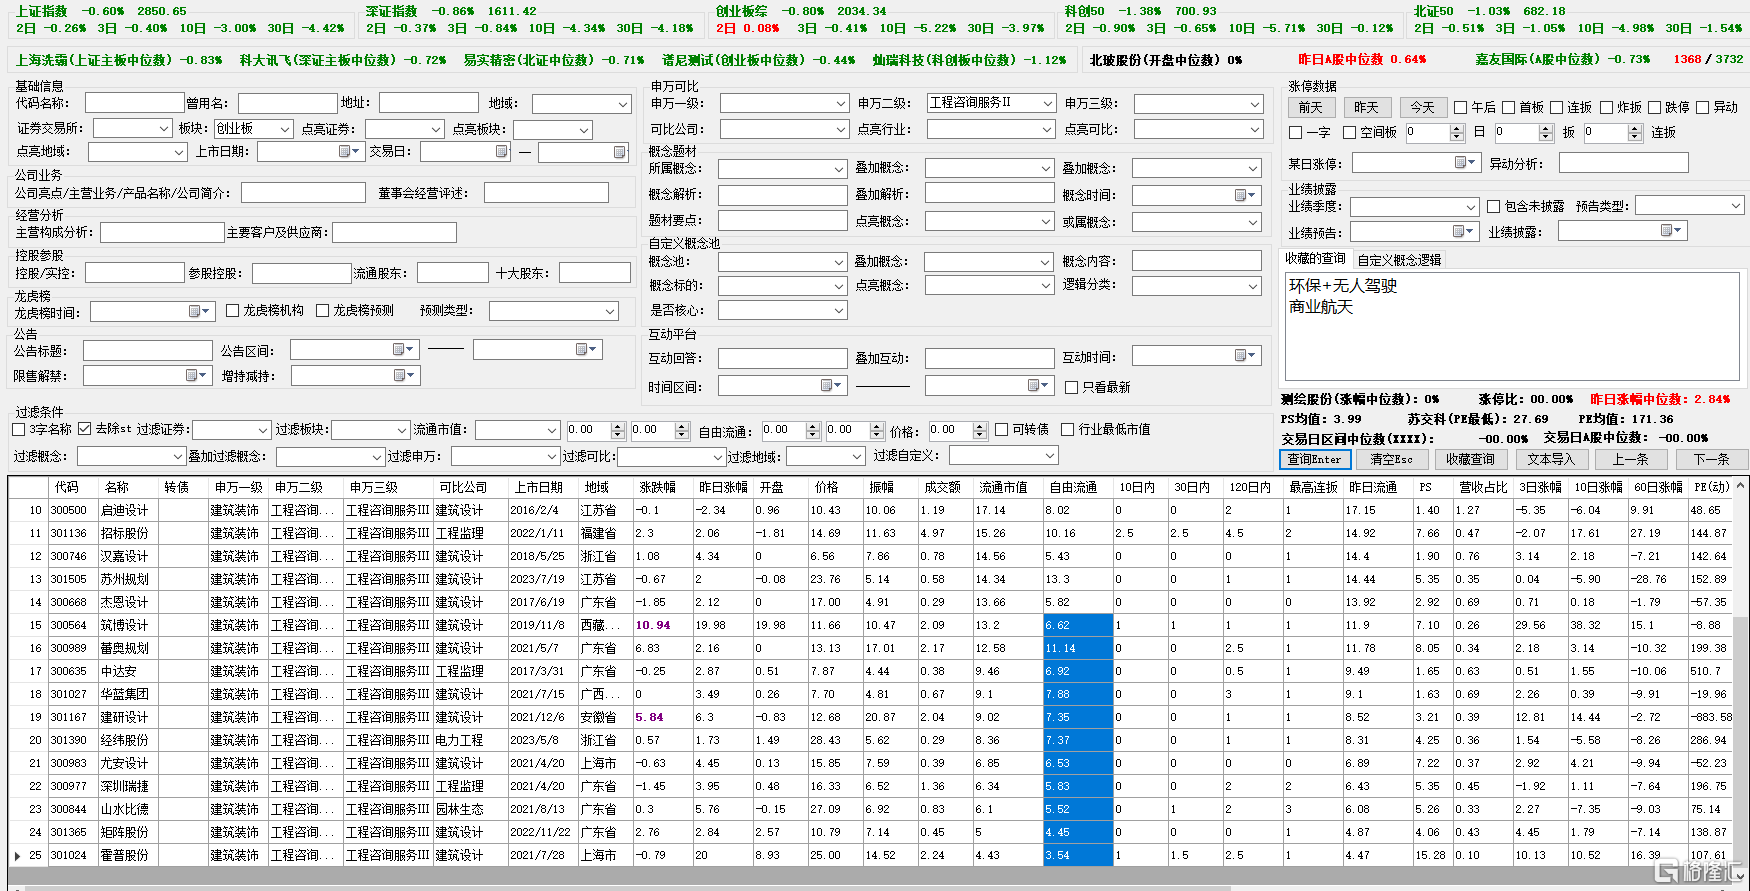Image resolution: width=1750 pixels, height=891 pixels.
Task: Check the 跌停 checkbox
Action: tap(1655, 108)
